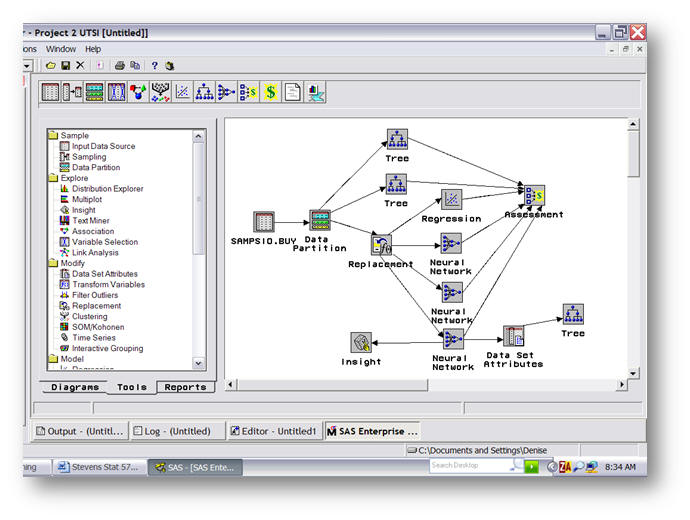Click the Association toolbar icon
Viewport: 690px width, 520px height.
pyautogui.click(x=138, y=92)
